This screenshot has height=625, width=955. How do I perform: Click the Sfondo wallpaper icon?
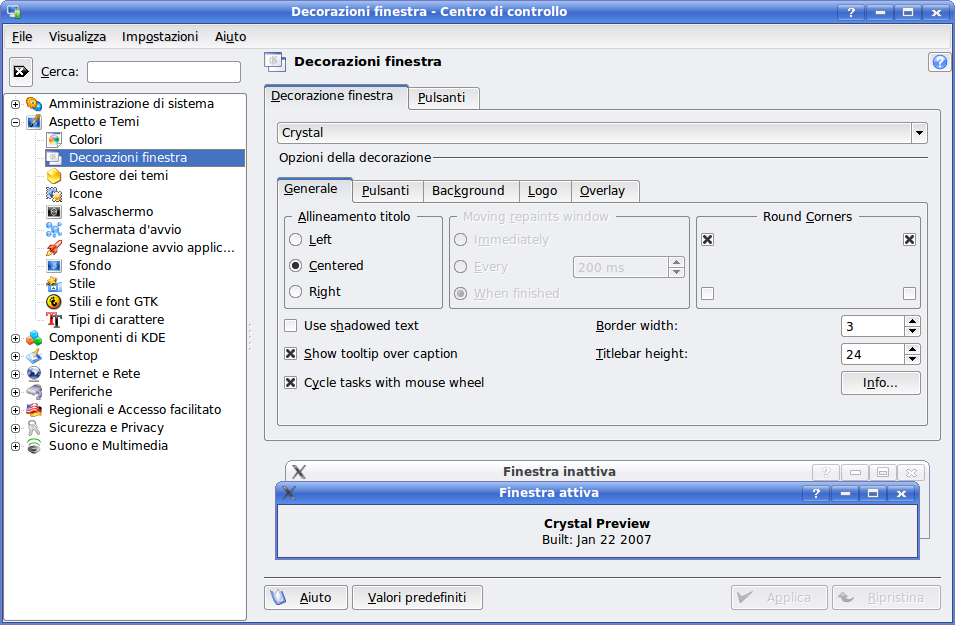tap(54, 266)
